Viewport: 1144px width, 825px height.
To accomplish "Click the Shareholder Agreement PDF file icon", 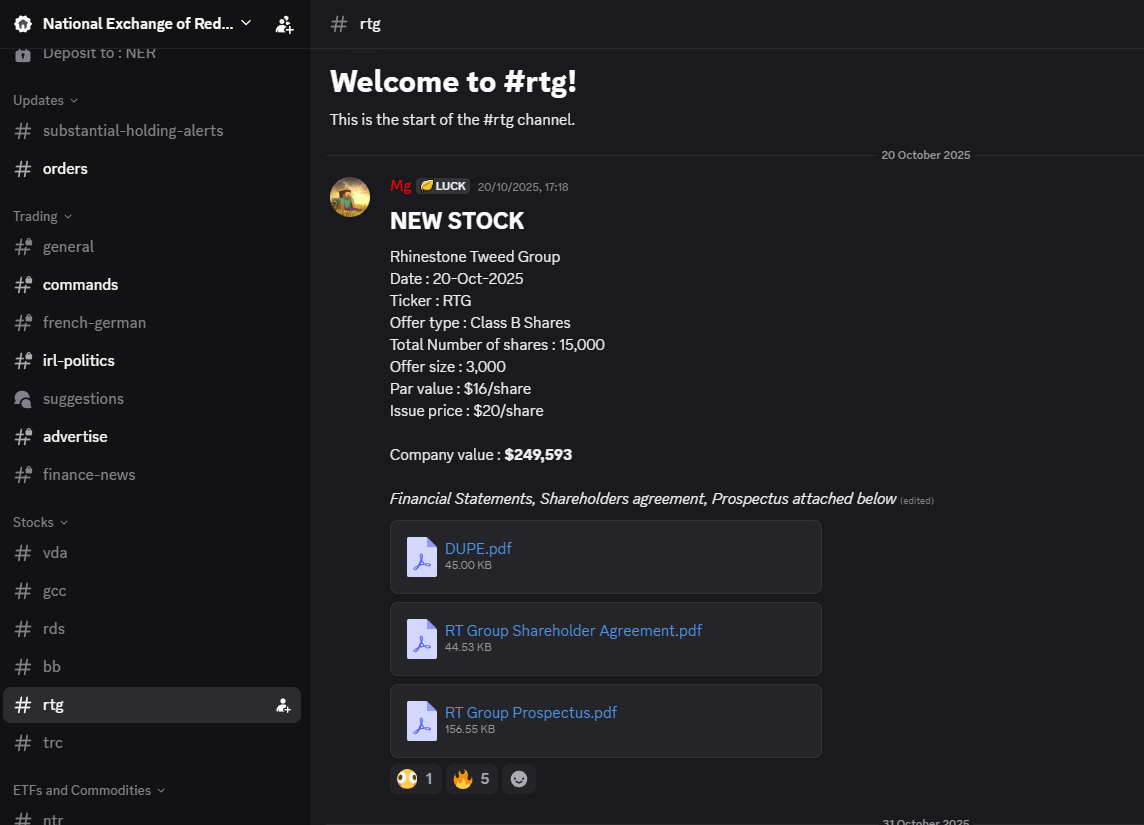I will (421, 639).
